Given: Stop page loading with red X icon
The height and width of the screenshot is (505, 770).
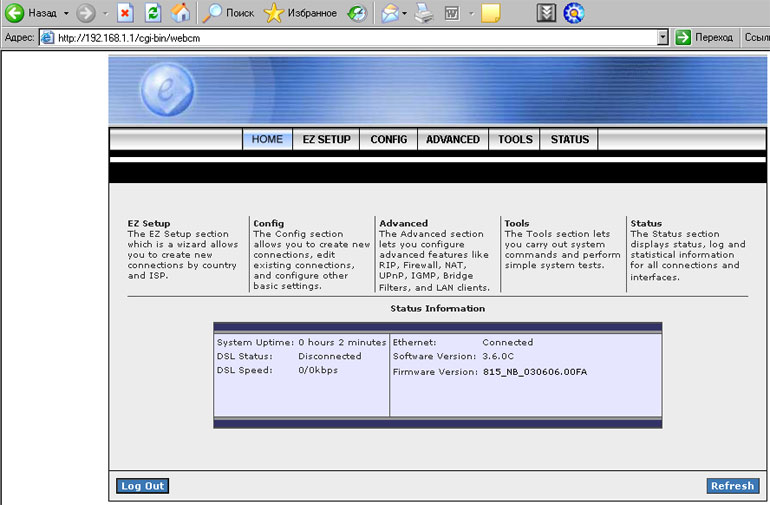Looking at the screenshot, I should (126, 13).
